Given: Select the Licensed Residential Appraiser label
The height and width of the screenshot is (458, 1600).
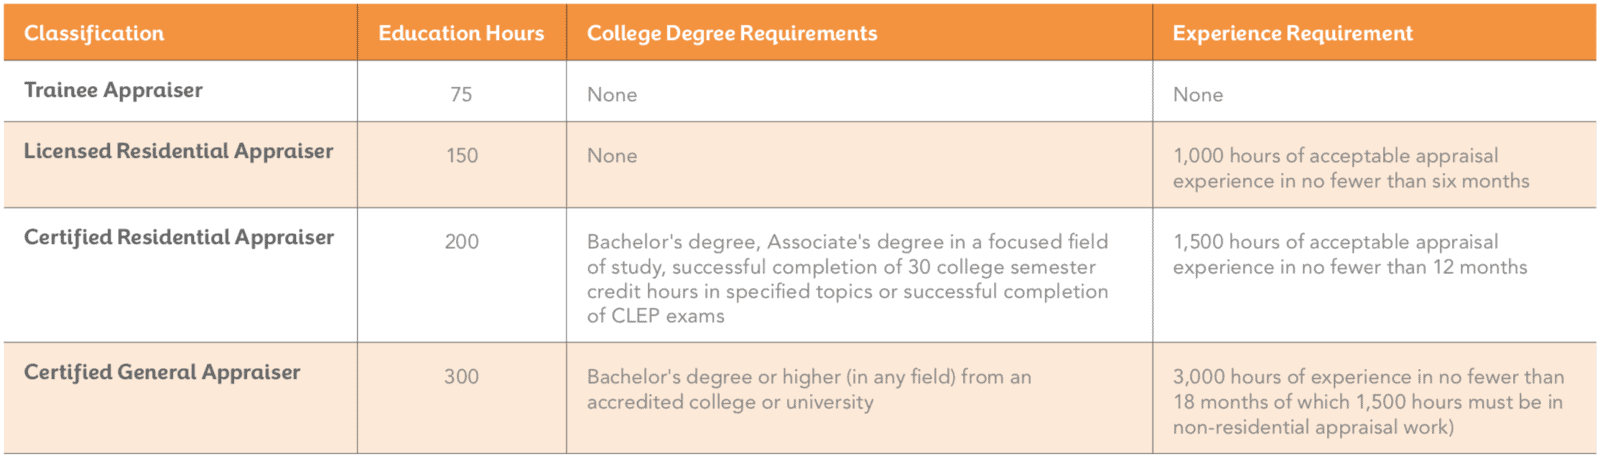Looking at the screenshot, I should pos(178,151).
